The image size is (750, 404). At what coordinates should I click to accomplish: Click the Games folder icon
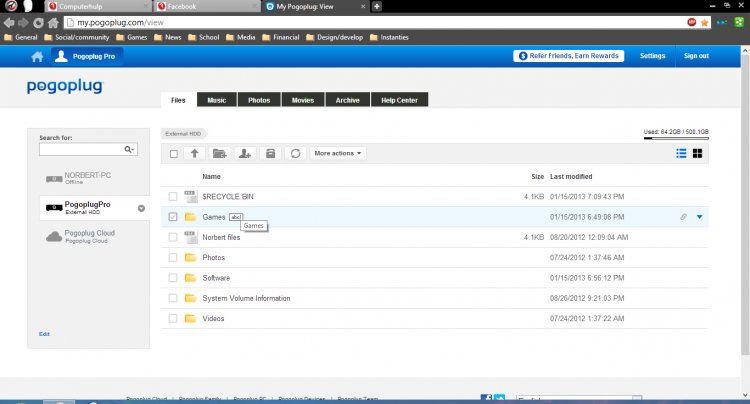point(190,217)
